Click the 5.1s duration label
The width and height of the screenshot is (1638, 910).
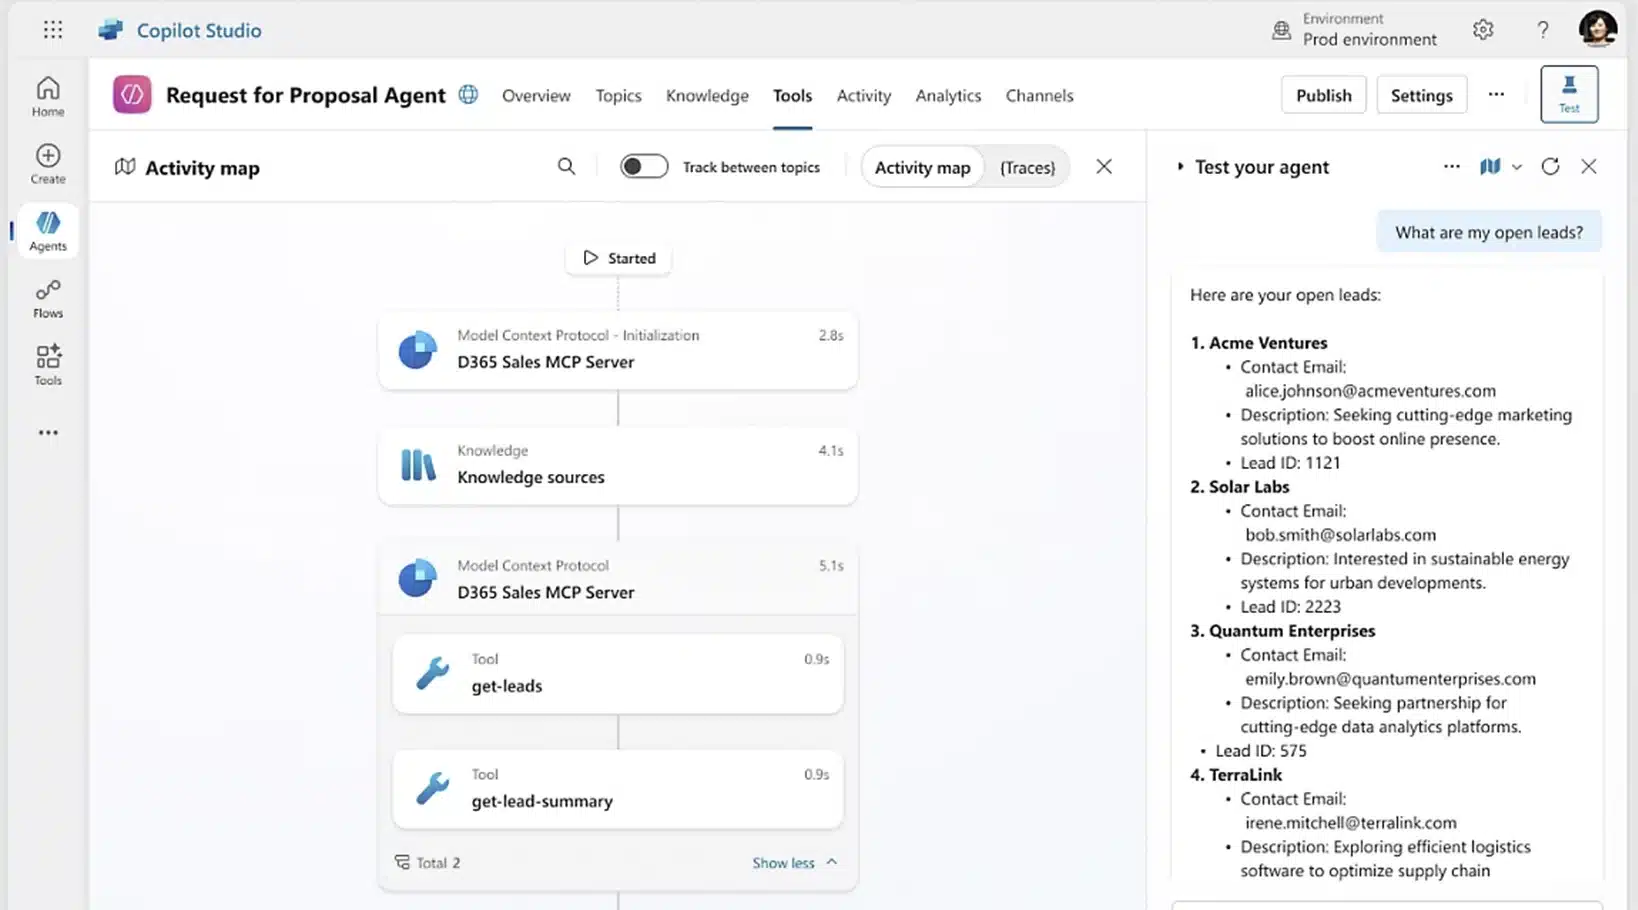(831, 566)
